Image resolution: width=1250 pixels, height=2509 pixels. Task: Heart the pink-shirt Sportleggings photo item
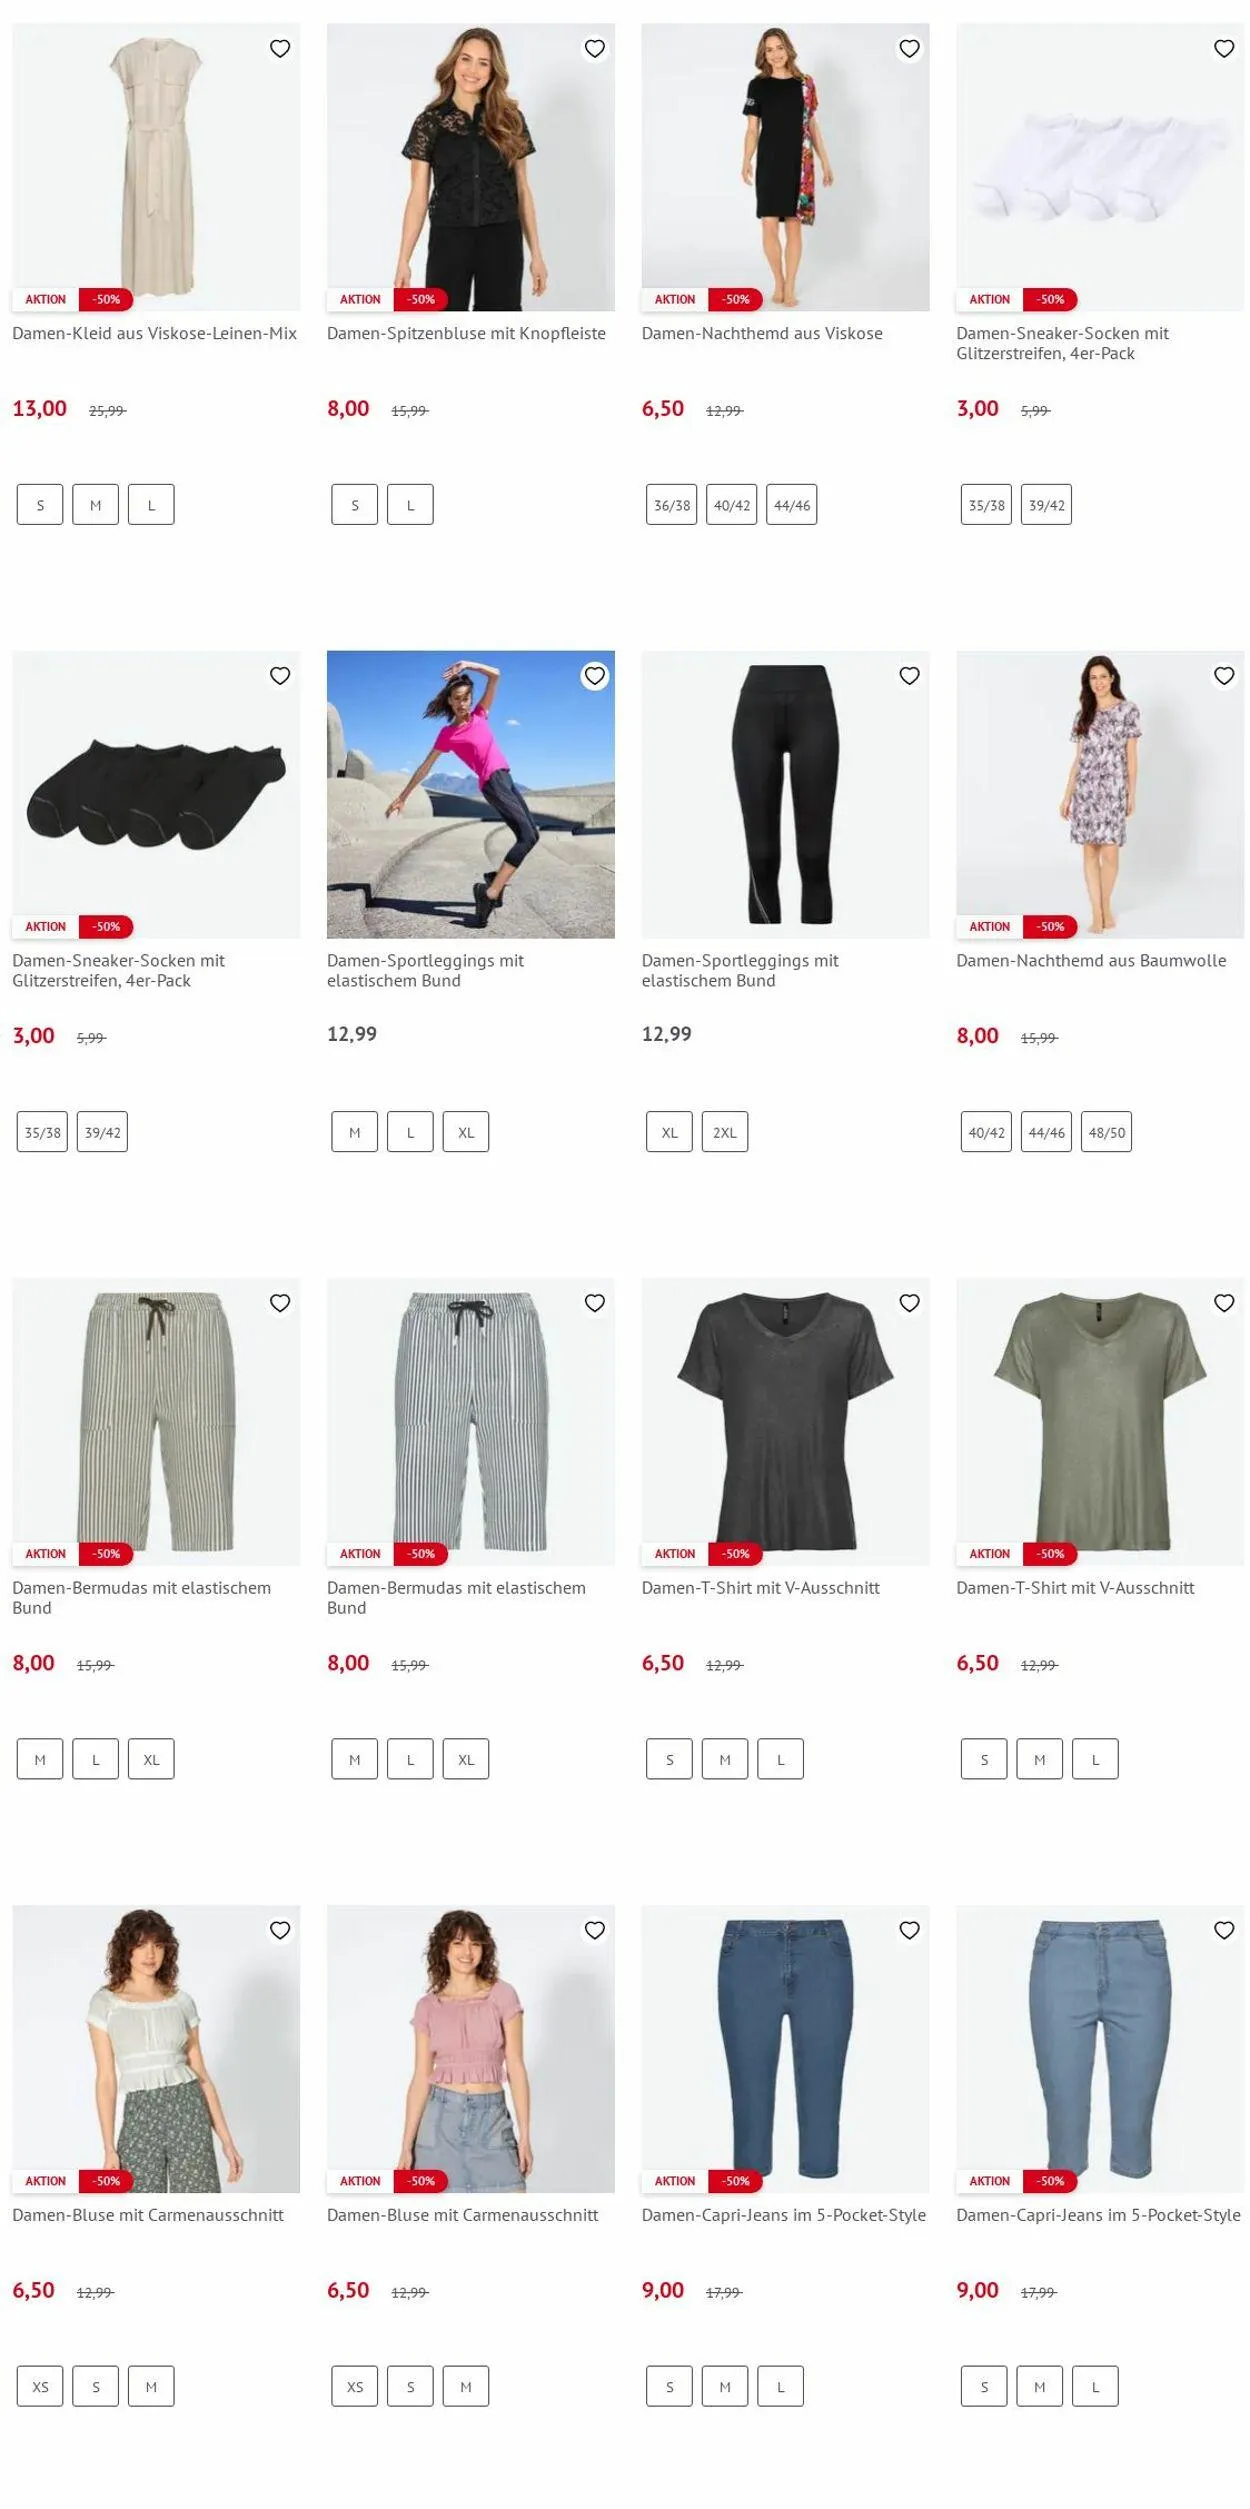[595, 676]
